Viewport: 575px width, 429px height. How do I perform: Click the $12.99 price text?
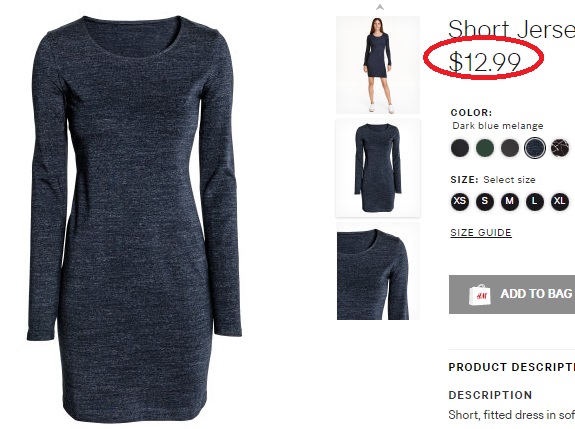coord(484,62)
